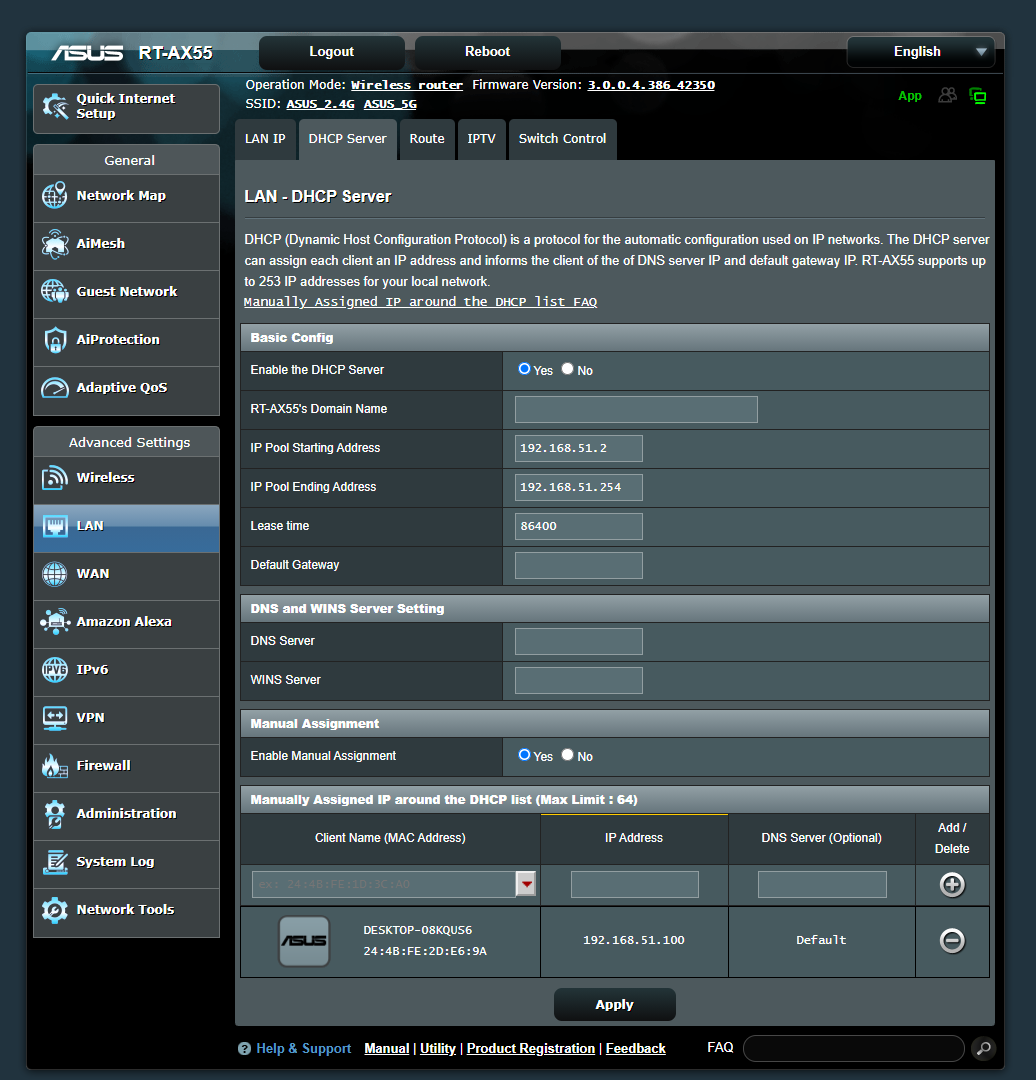This screenshot has width=1036, height=1080.
Task: Open the AiMesh icon
Action: (54, 244)
